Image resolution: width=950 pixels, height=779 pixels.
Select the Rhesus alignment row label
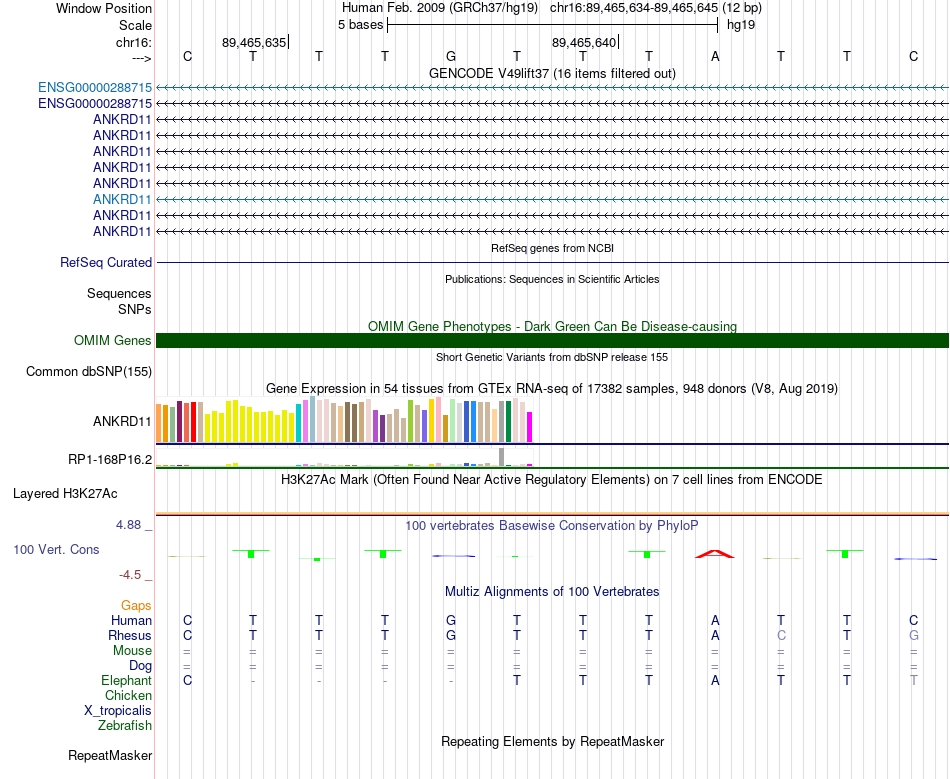tap(130, 635)
